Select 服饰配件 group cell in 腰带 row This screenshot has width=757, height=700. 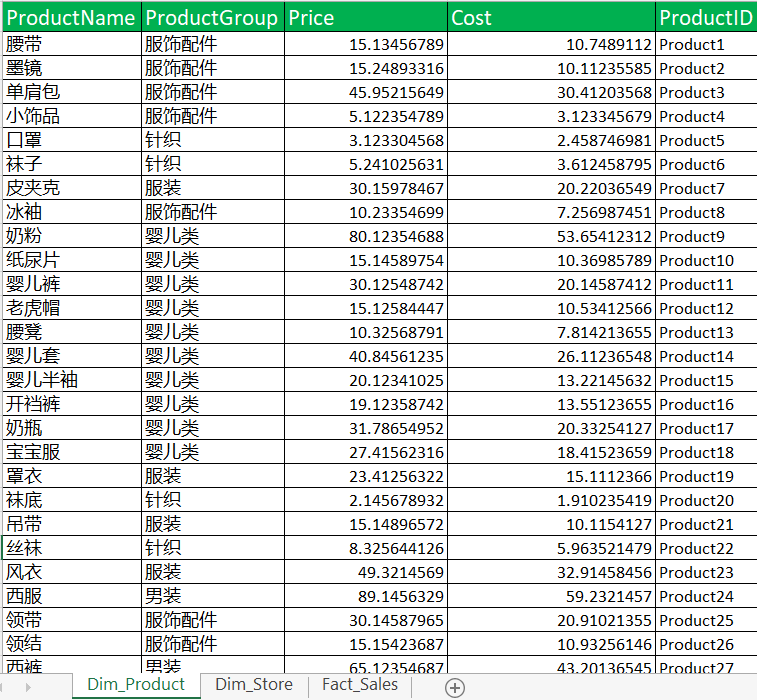212,44
